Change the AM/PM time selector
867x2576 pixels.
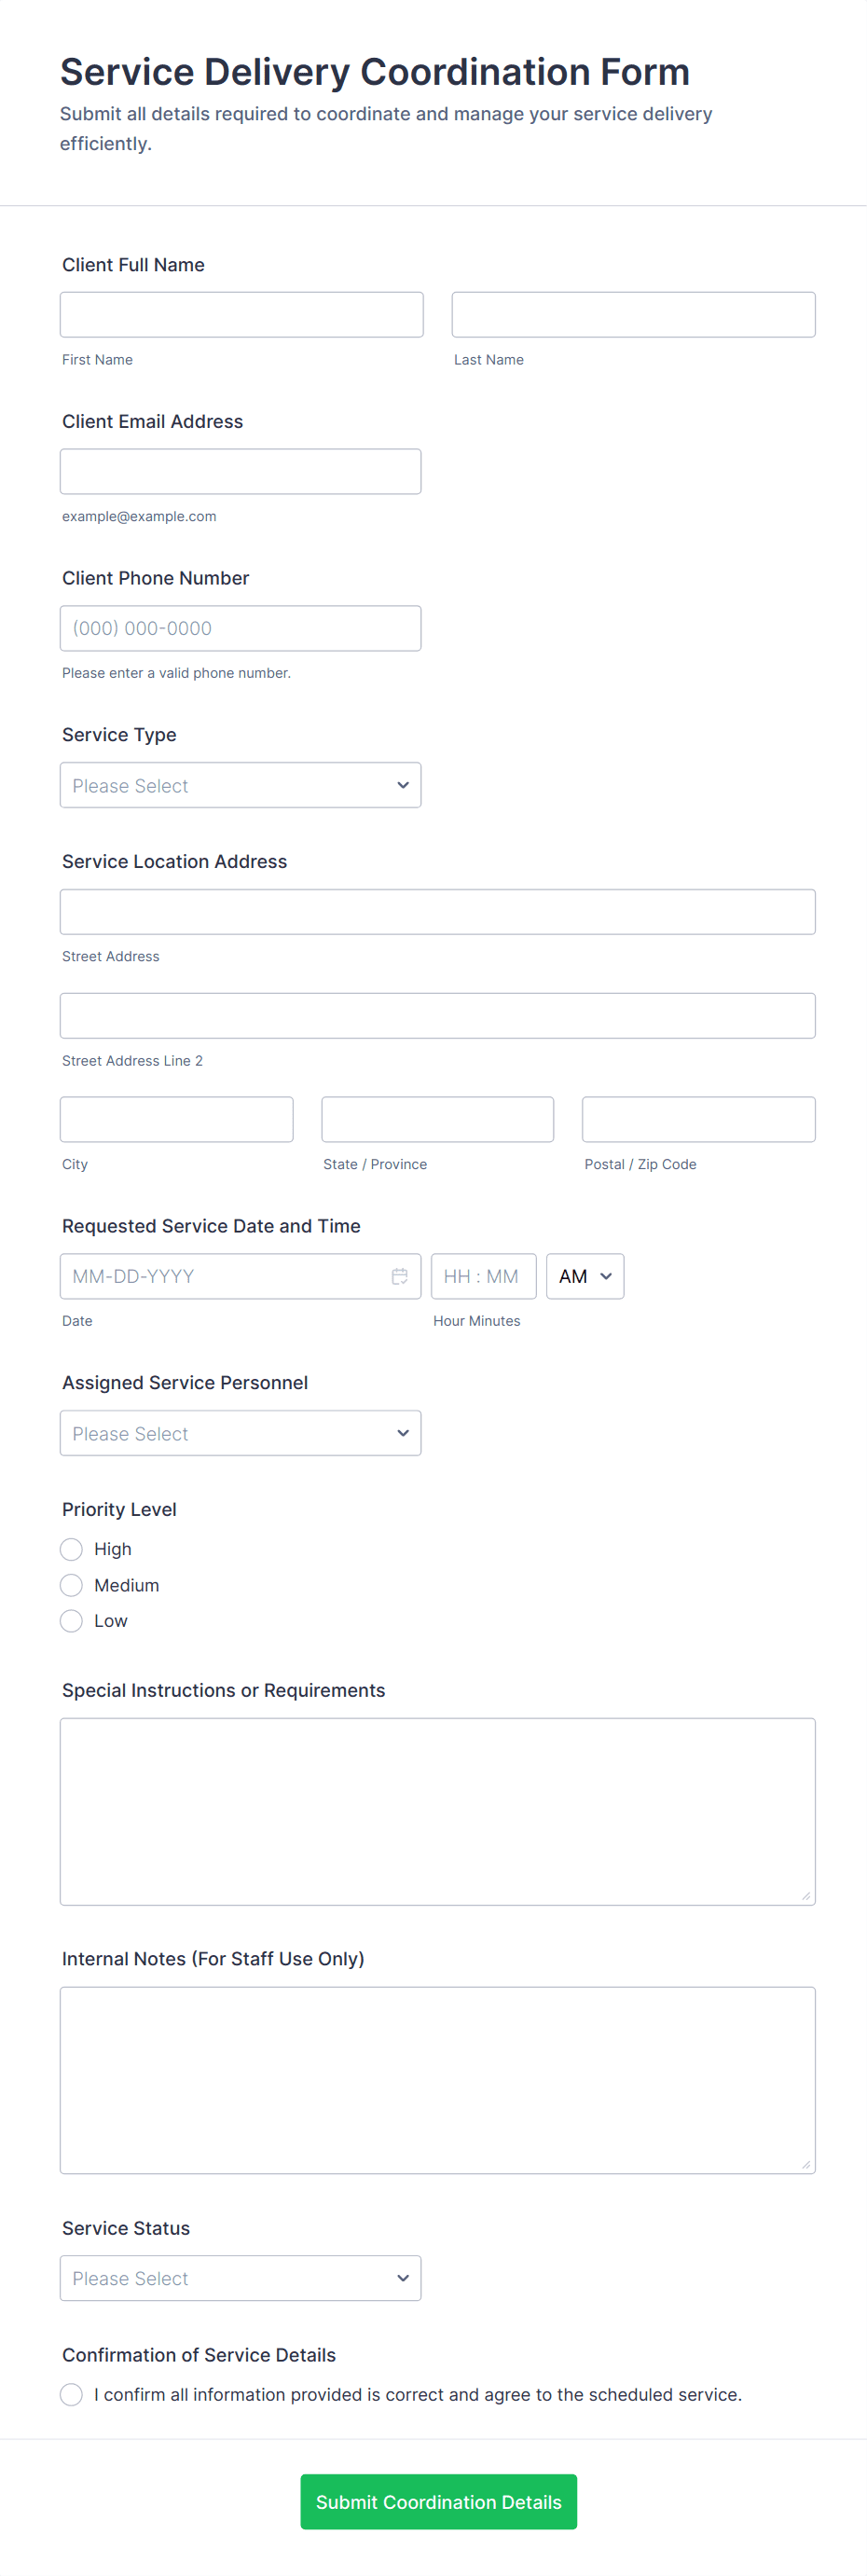pyautogui.click(x=585, y=1276)
